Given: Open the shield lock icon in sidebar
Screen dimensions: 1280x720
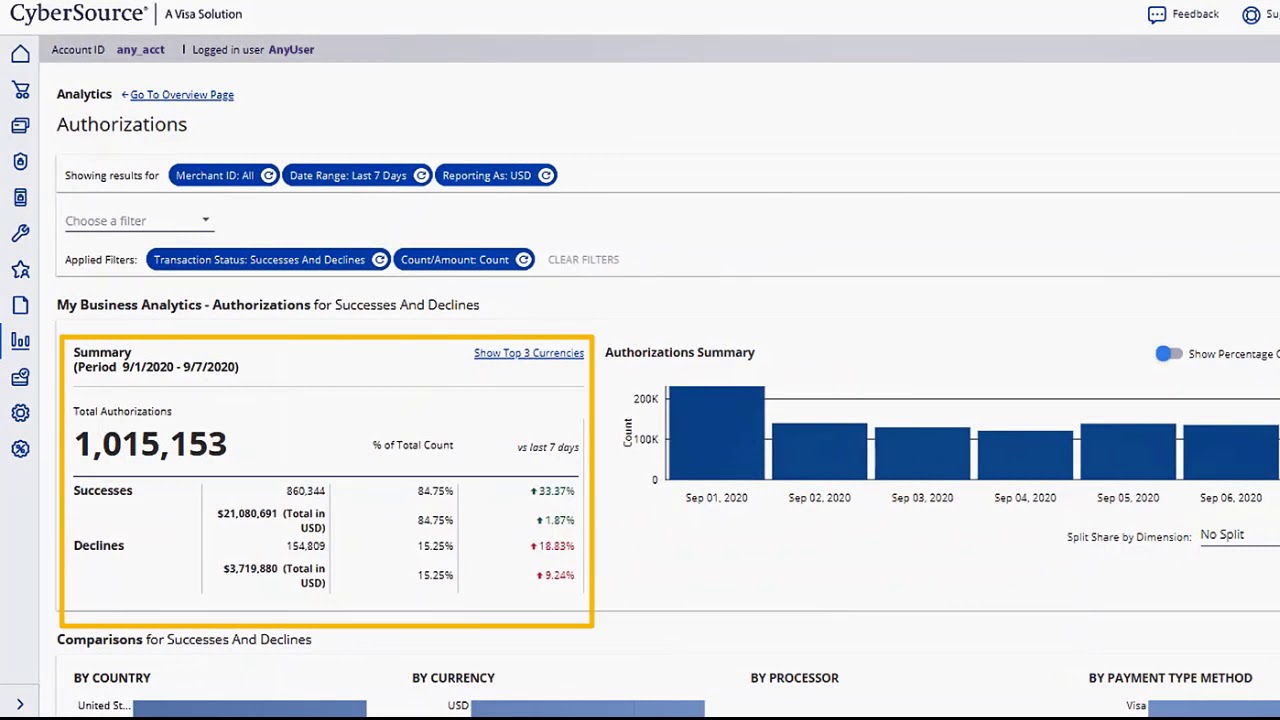Looking at the screenshot, I should point(20,162).
